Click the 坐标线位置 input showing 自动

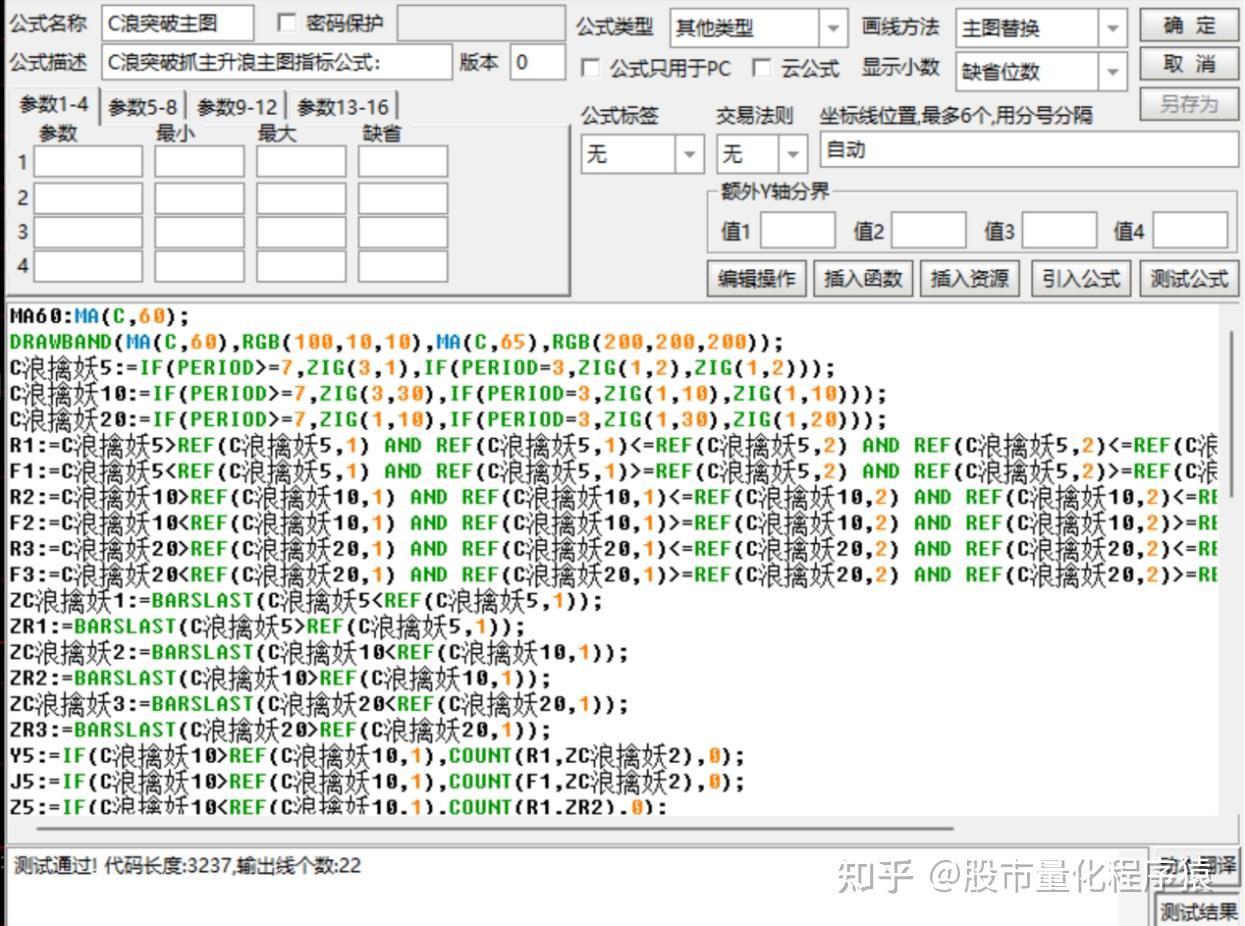(x=1029, y=150)
